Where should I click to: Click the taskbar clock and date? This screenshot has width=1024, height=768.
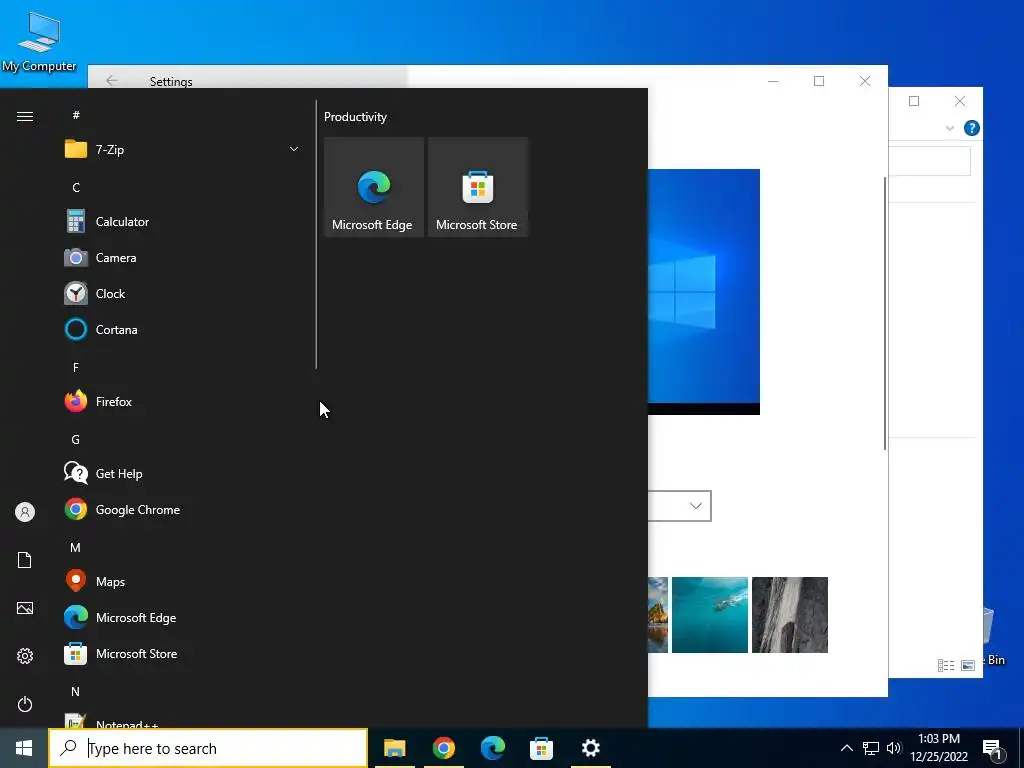pos(939,748)
